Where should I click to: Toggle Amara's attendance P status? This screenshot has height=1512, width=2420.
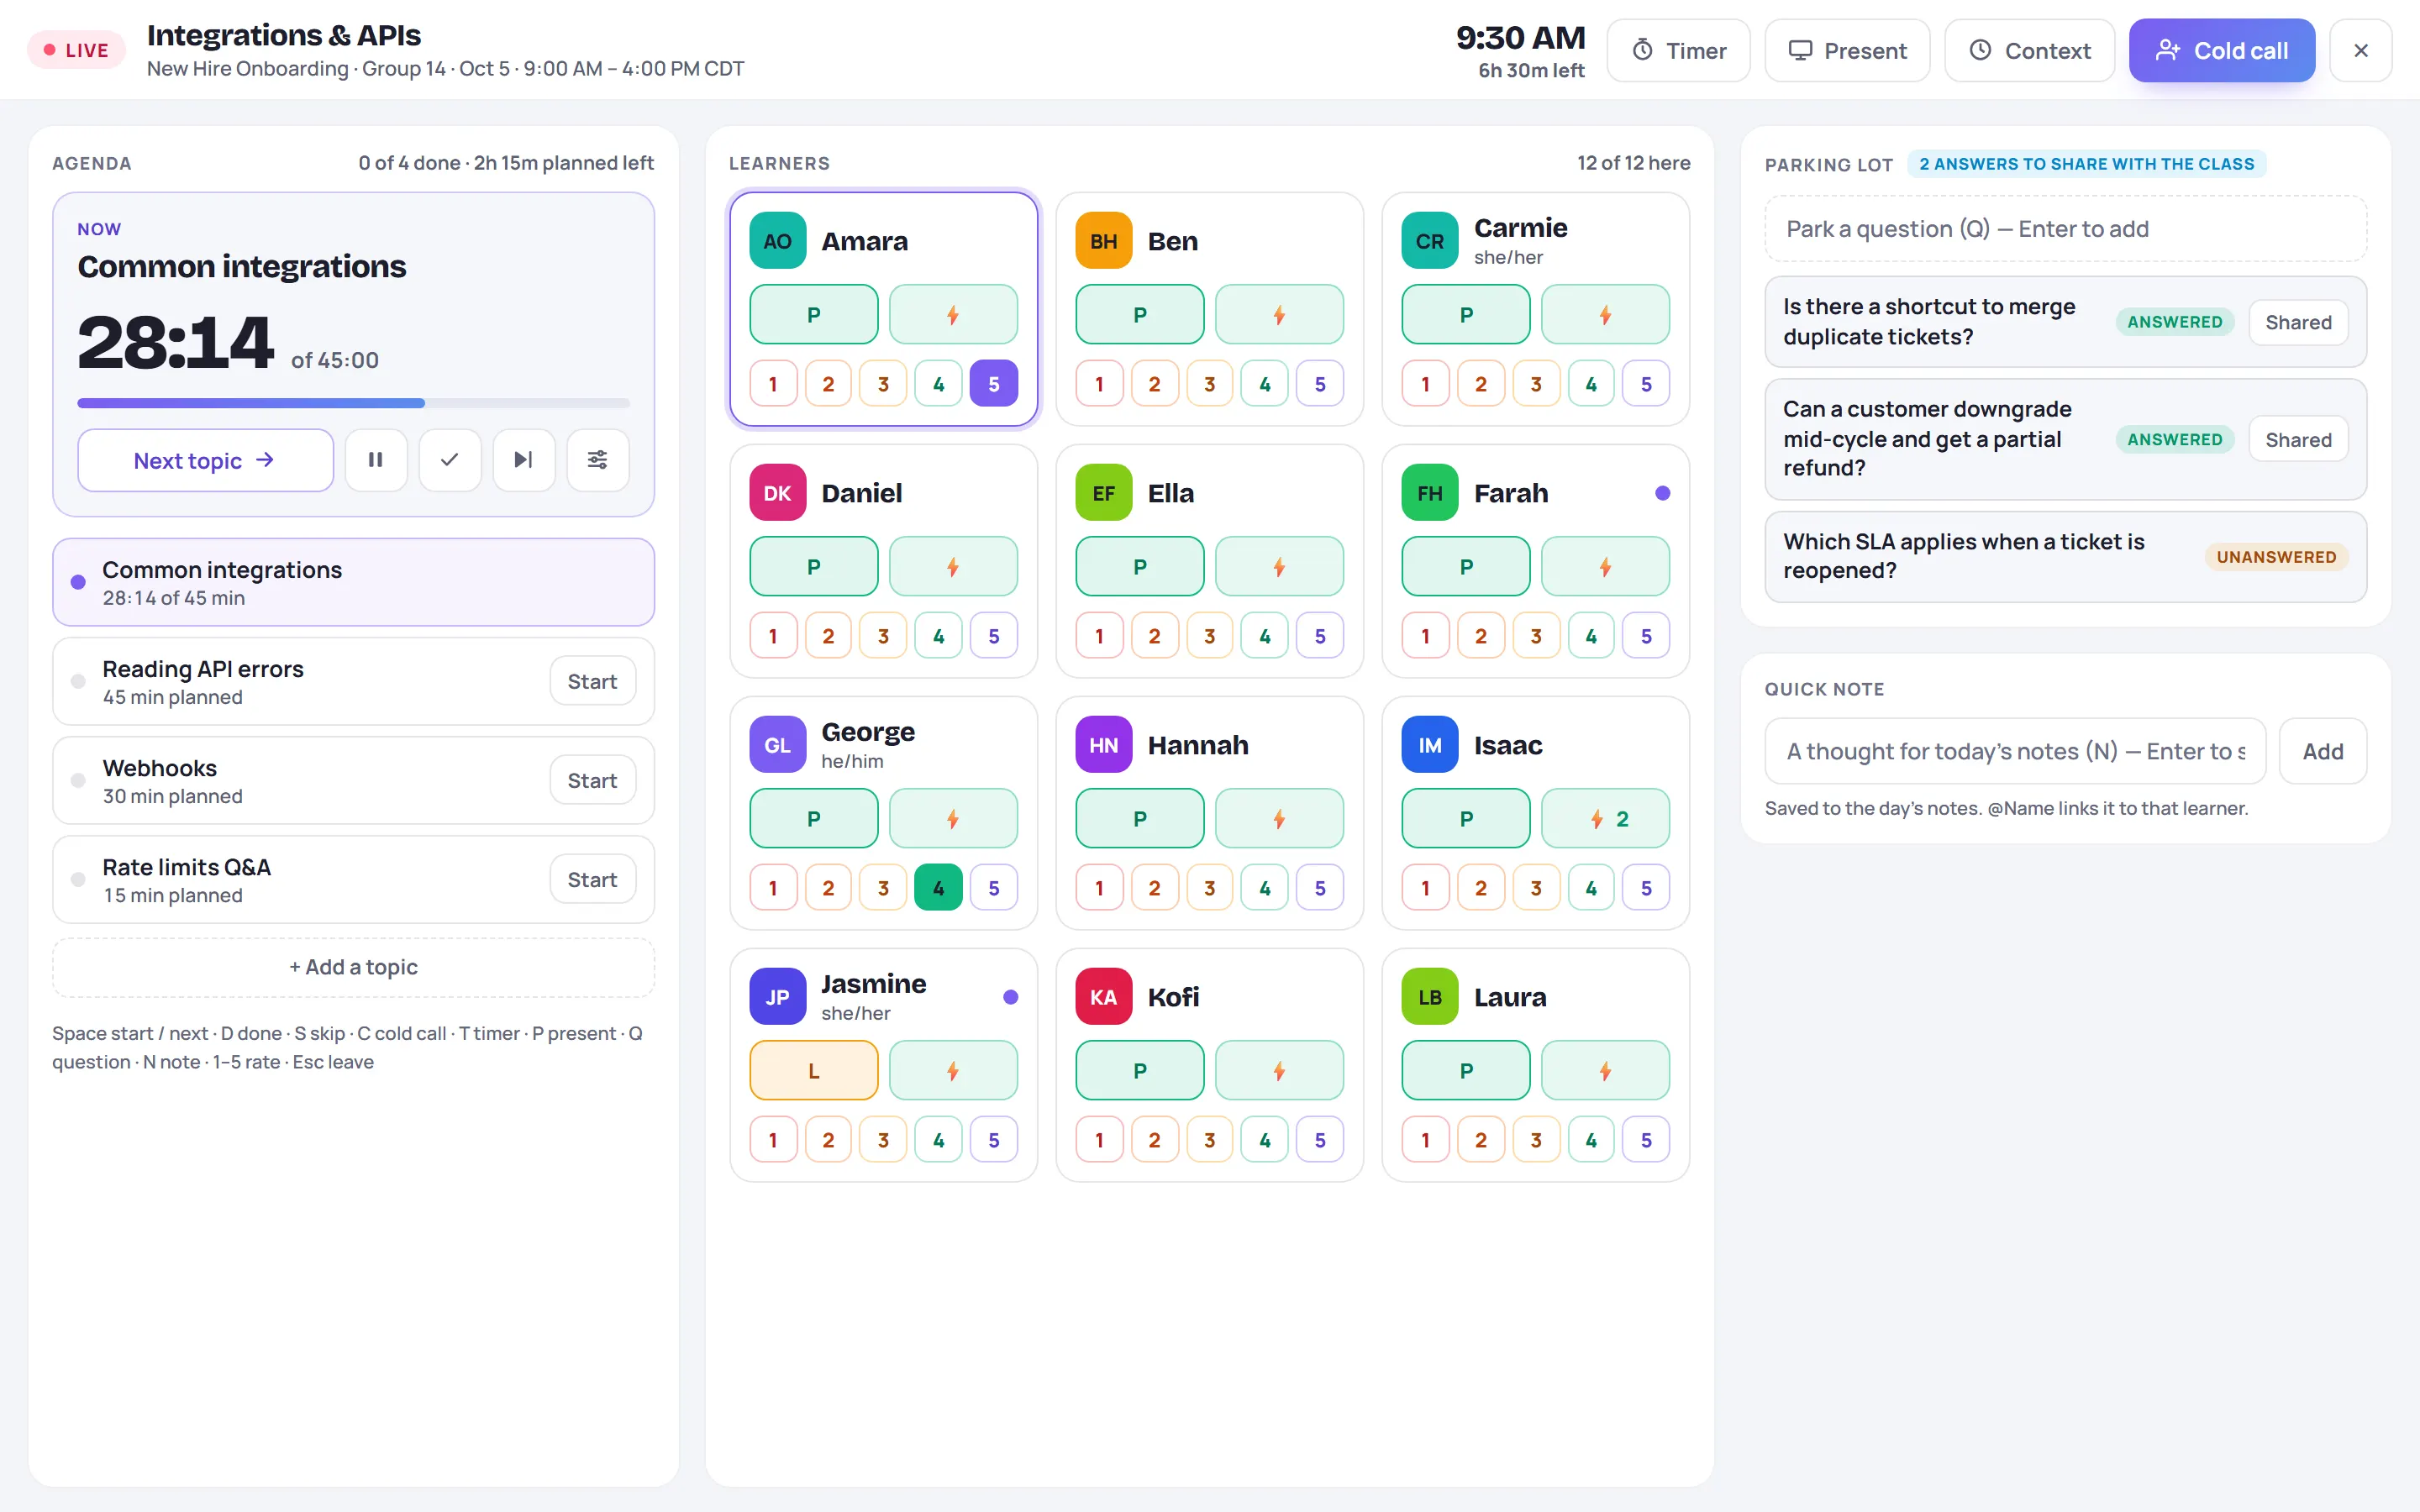tap(814, 315)
